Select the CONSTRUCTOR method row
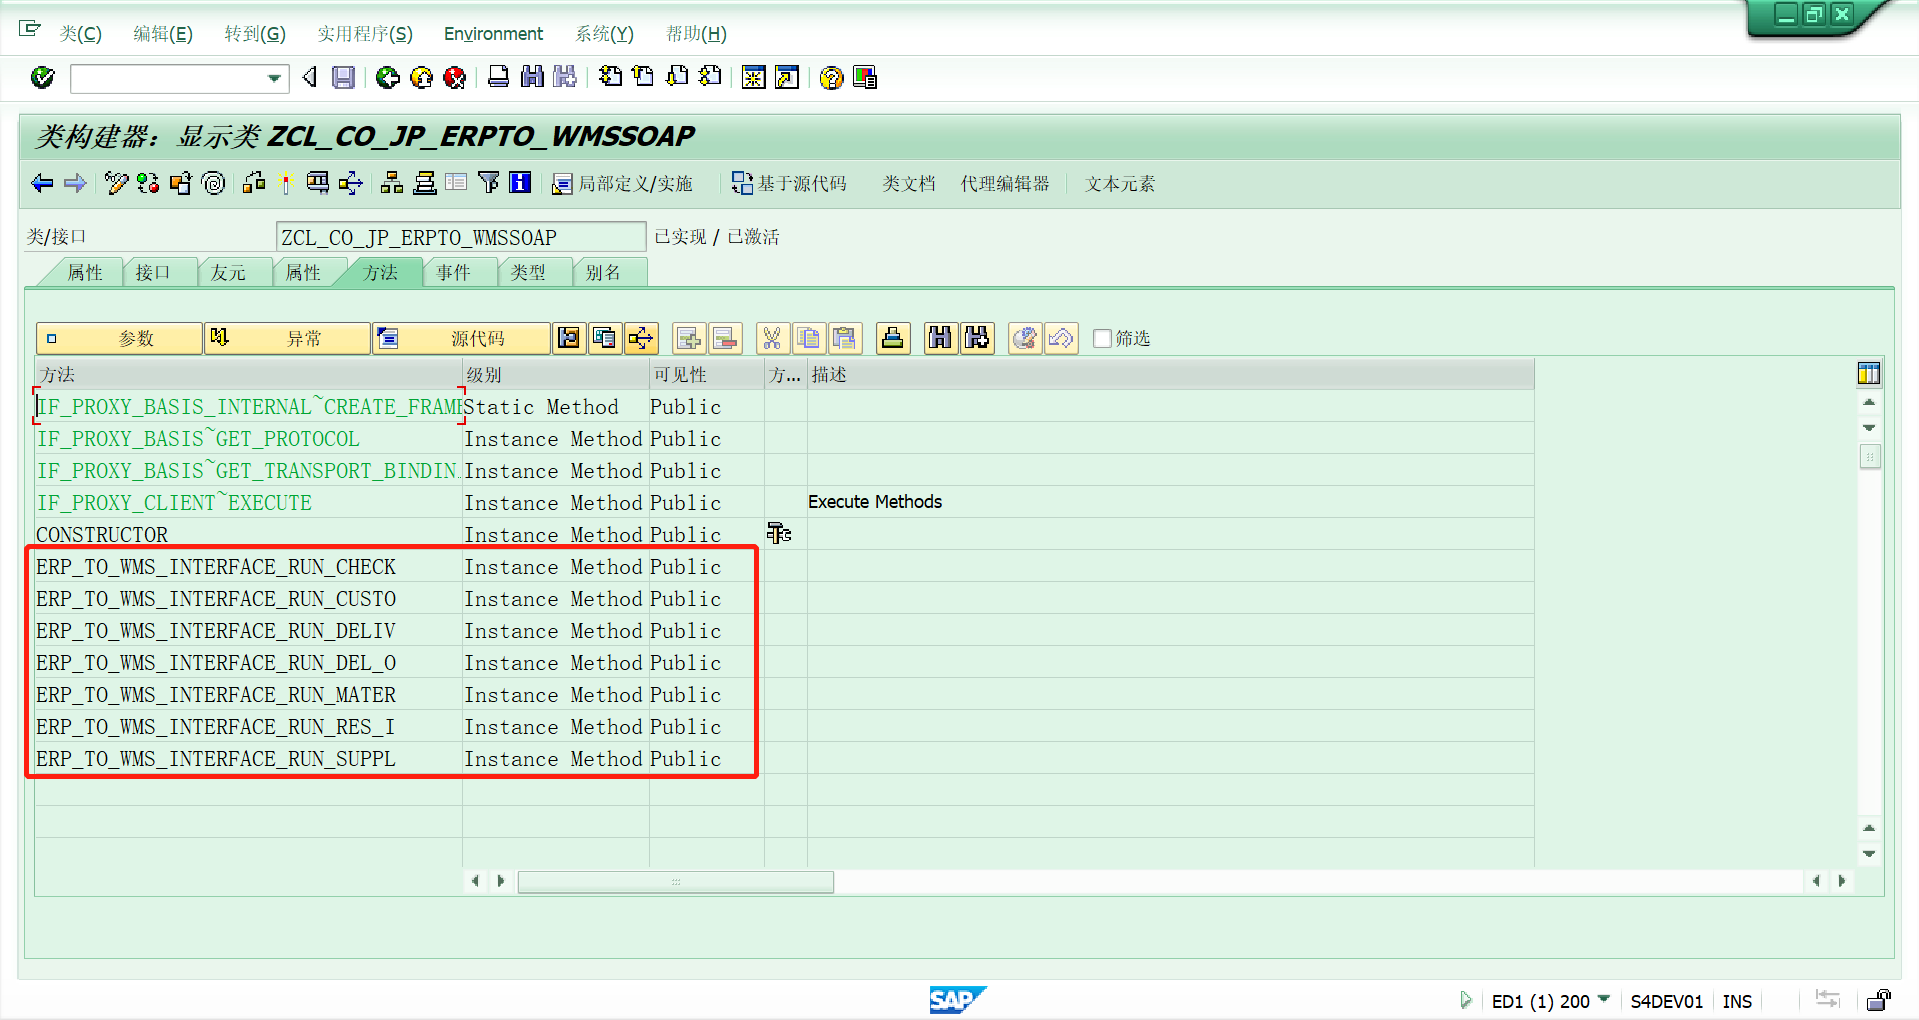Screen dimensions: 1919x1020 click(x=102, y=535)
